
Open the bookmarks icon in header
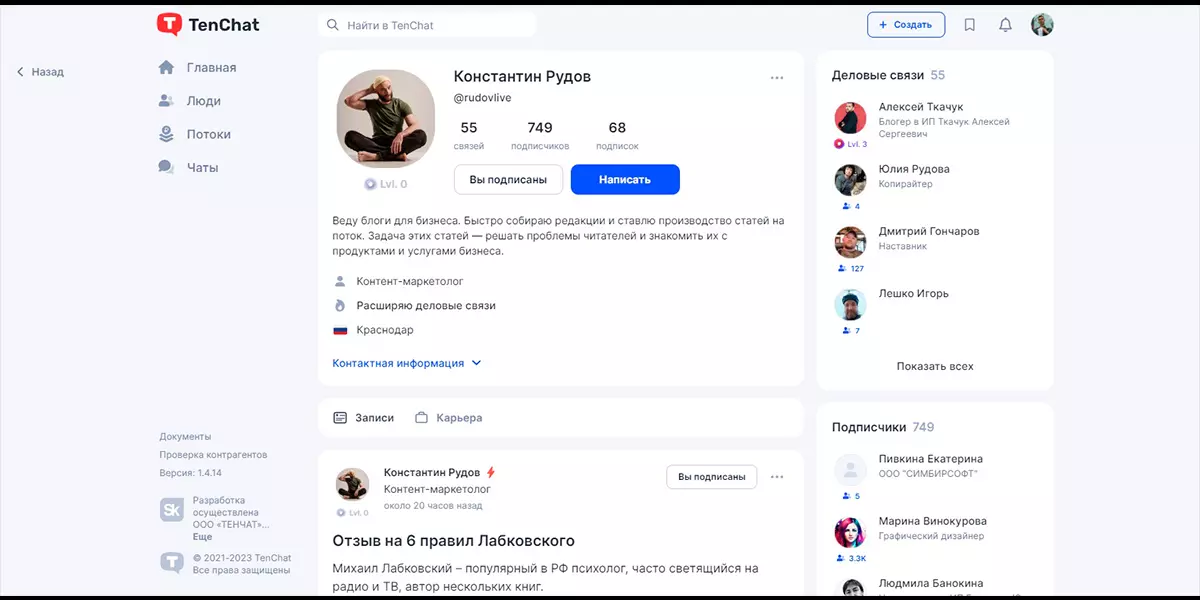(970, 25)
